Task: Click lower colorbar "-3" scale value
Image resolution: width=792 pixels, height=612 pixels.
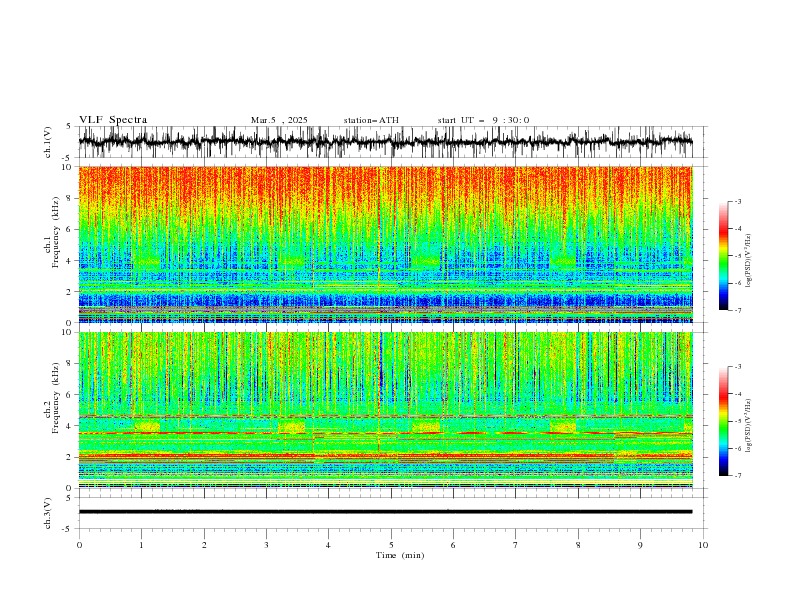Action: [x=738, y=367]
